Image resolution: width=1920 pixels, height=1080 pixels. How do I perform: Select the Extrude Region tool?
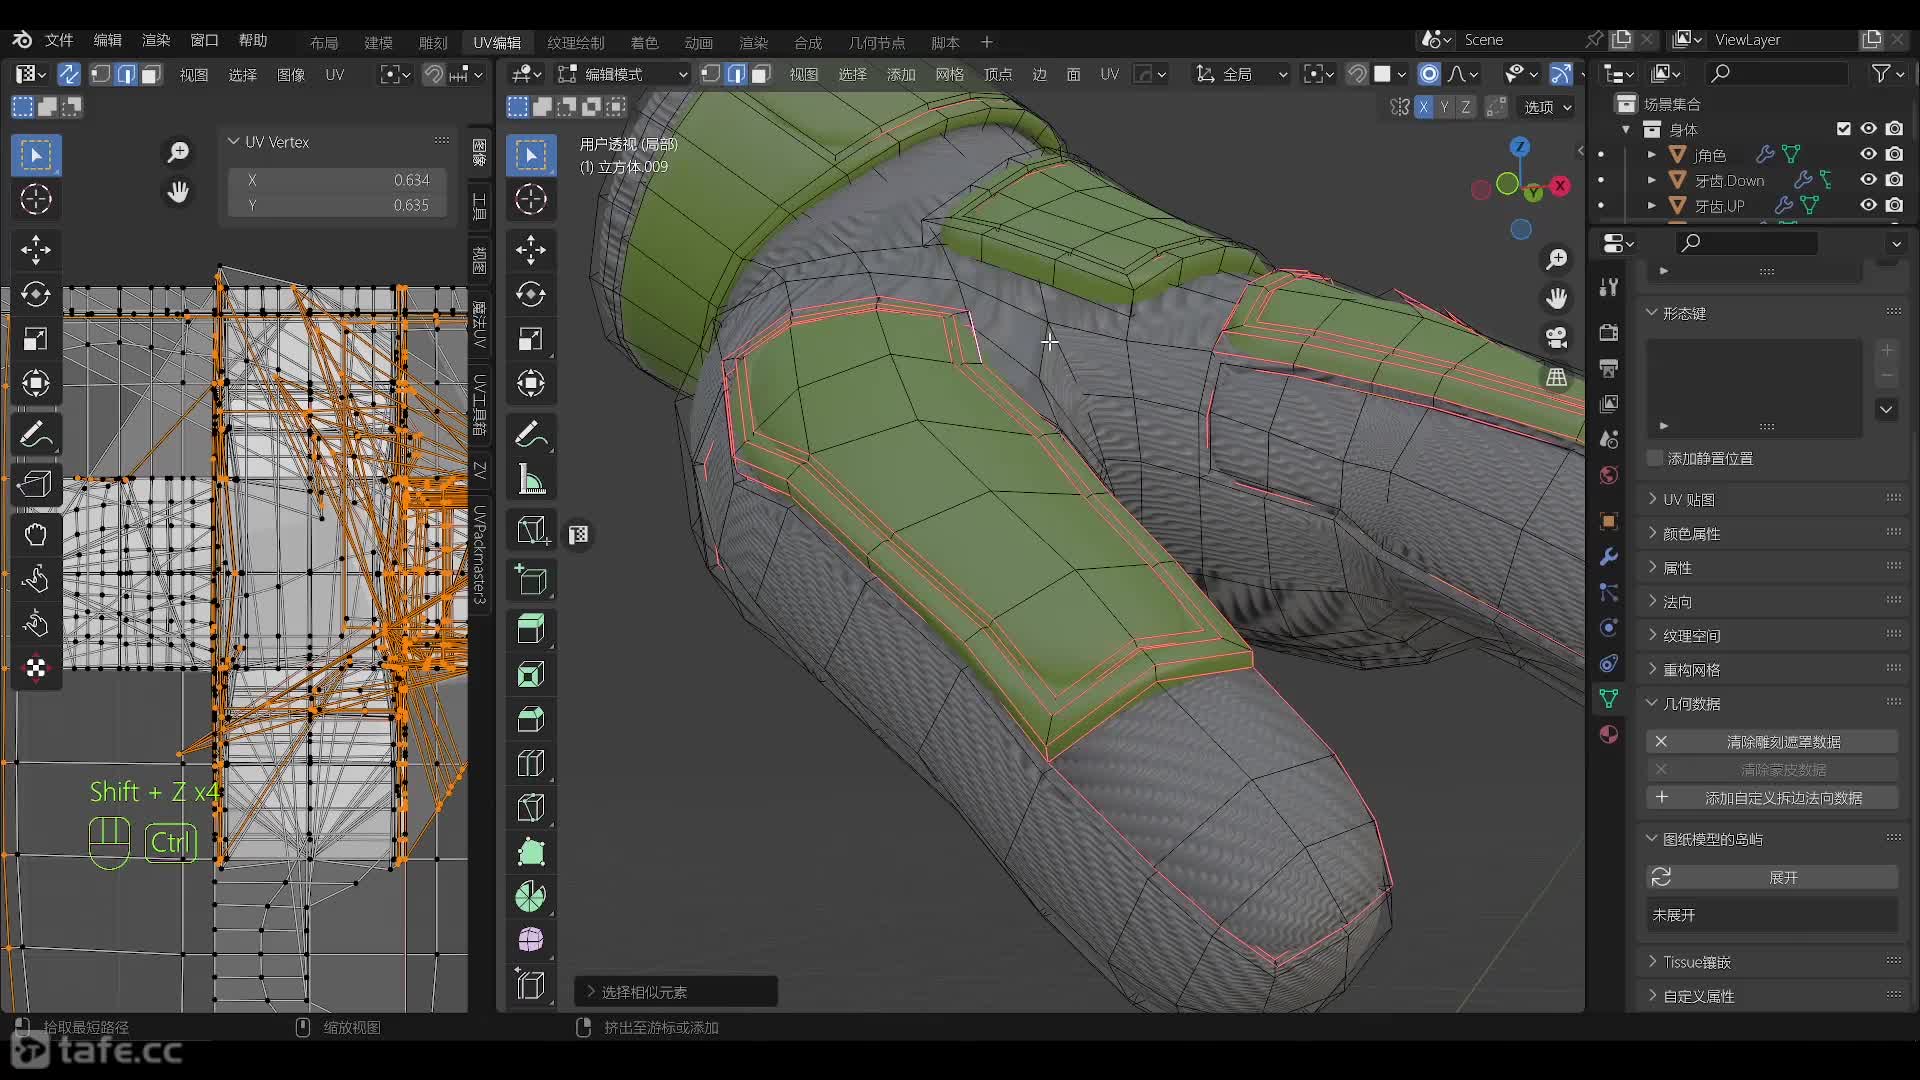[x=531, y=628]
